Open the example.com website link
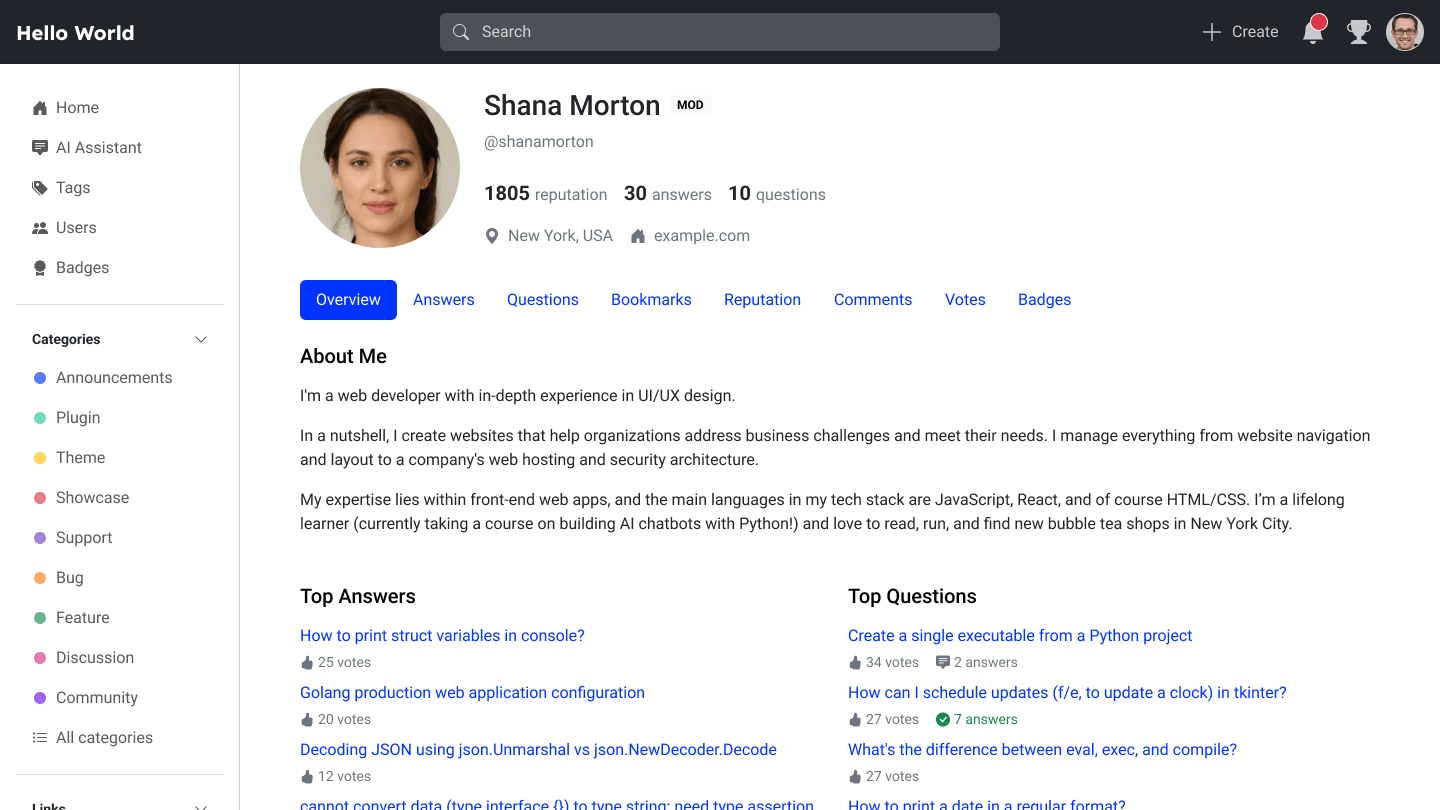1440x810 pixels. click(702, 235)
